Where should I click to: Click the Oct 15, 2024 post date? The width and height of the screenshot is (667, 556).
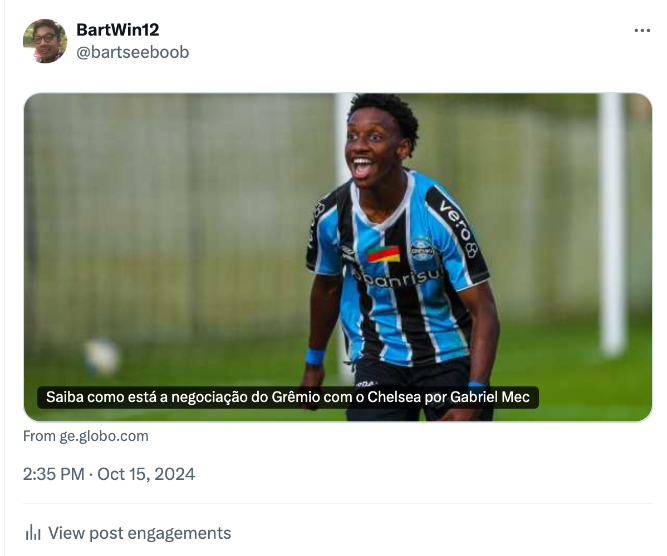pyautogui.click(x=146, y=474)
